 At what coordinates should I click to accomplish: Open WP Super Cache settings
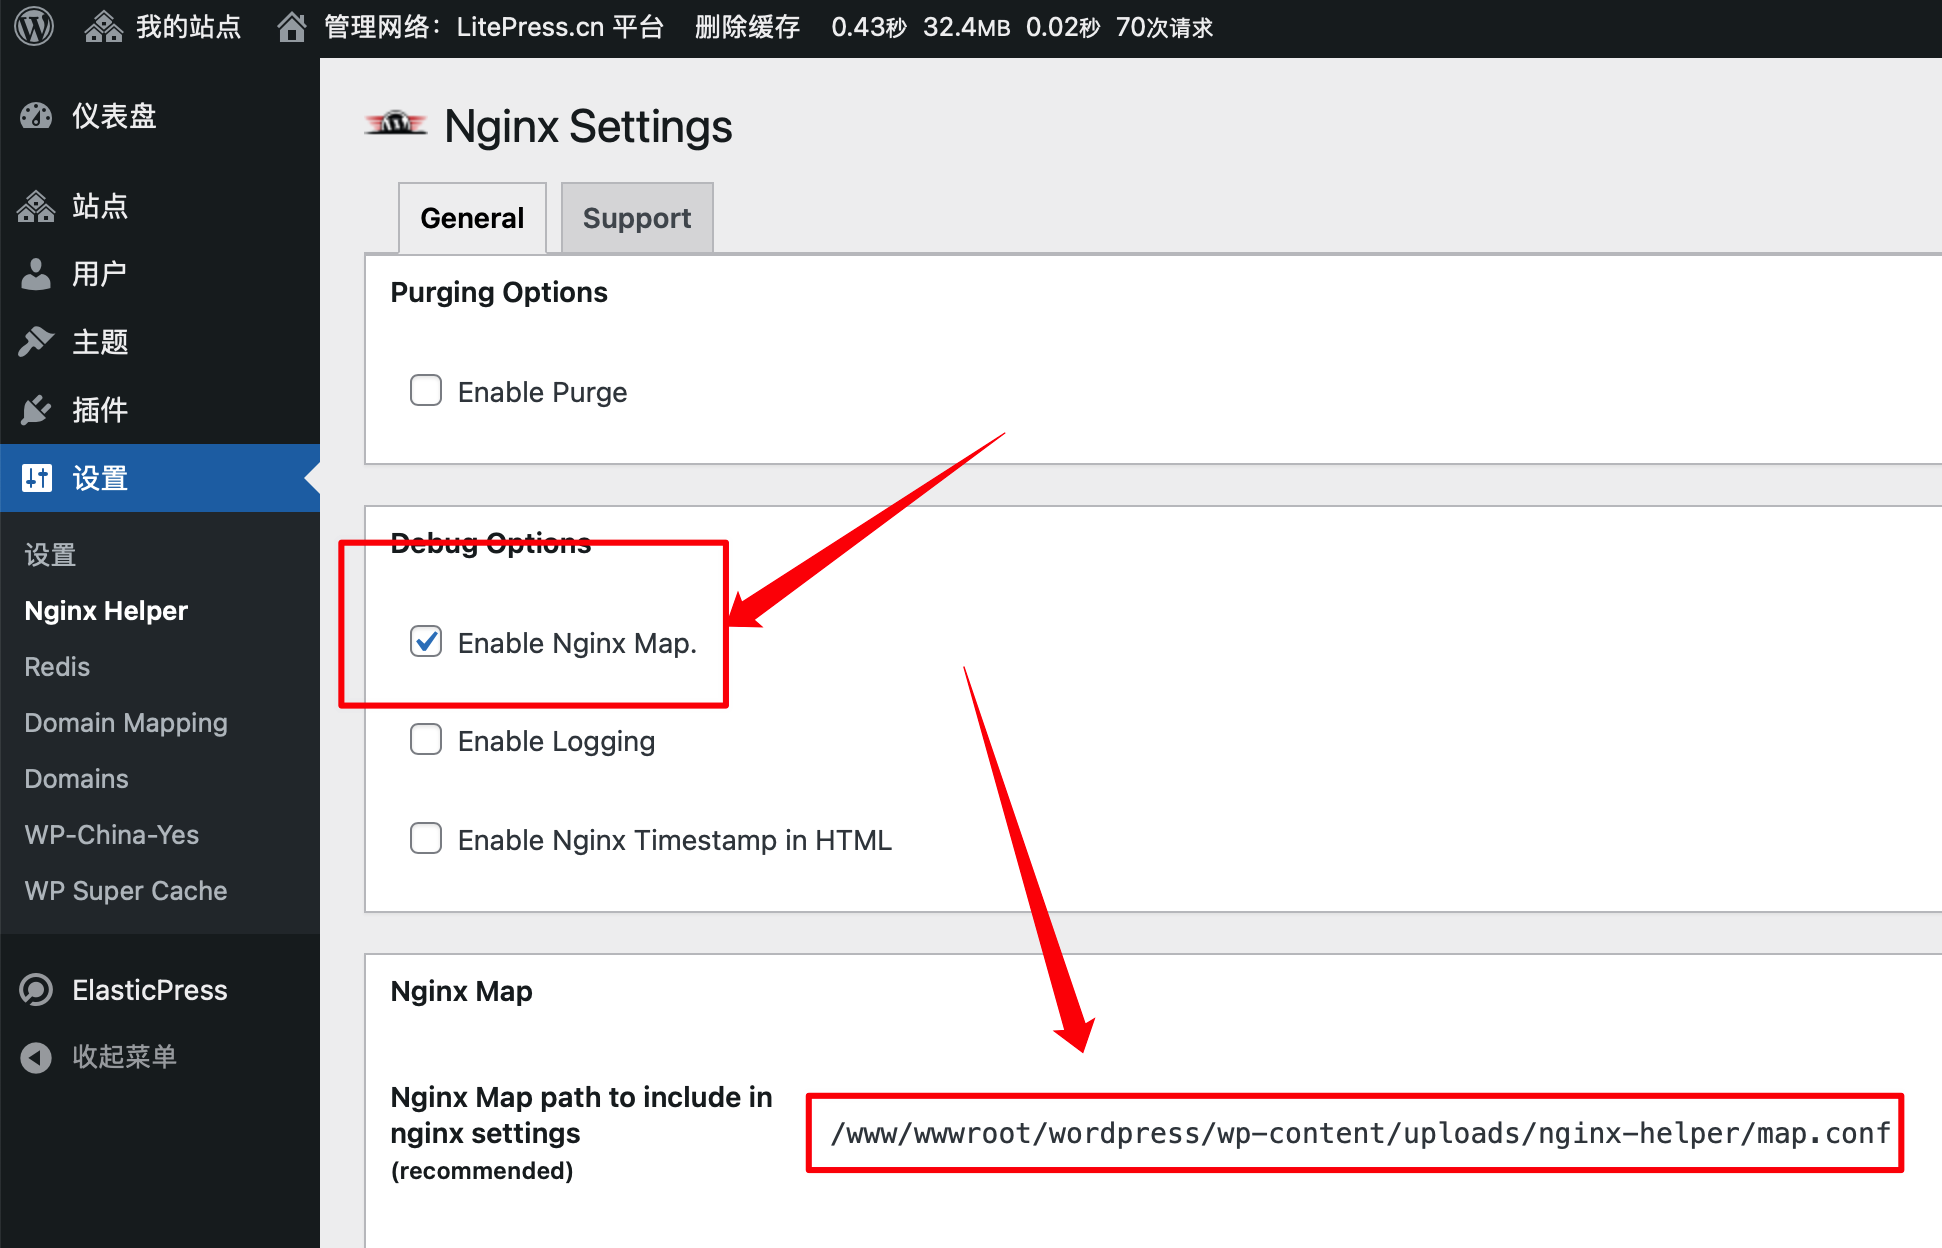(x=126, y=891)
